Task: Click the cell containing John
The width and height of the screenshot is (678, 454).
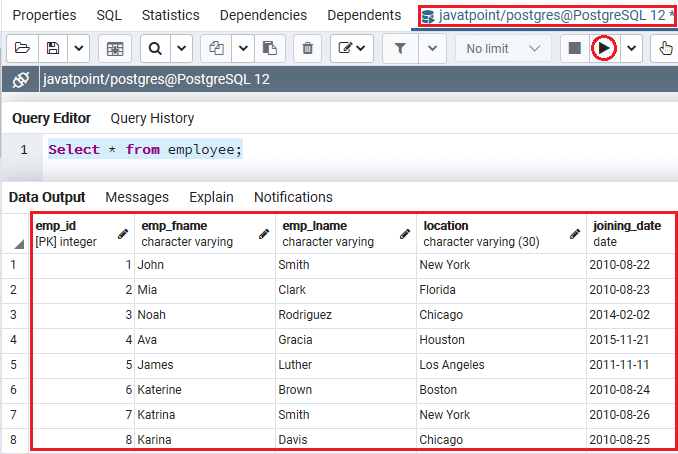Action: (x=205, y=265)
